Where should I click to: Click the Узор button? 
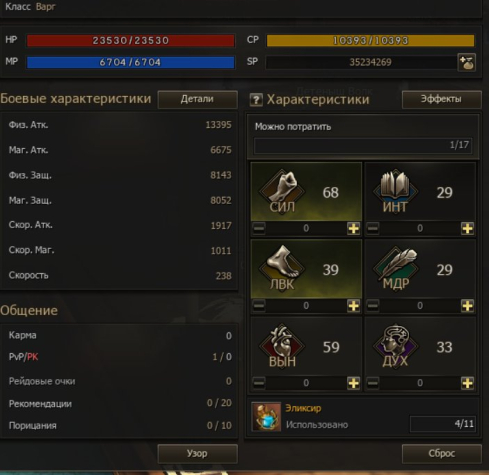197,454
